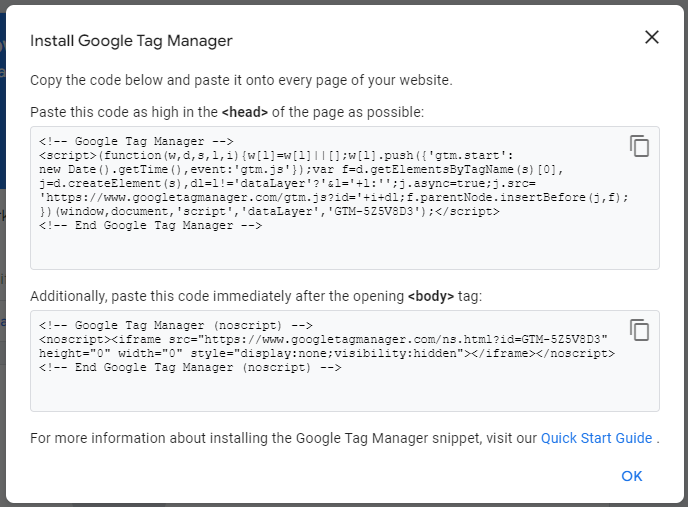Click the '<!-- Google Tag Manager -->' comment line
Screen dimensions: 688x507
(136, 141)
